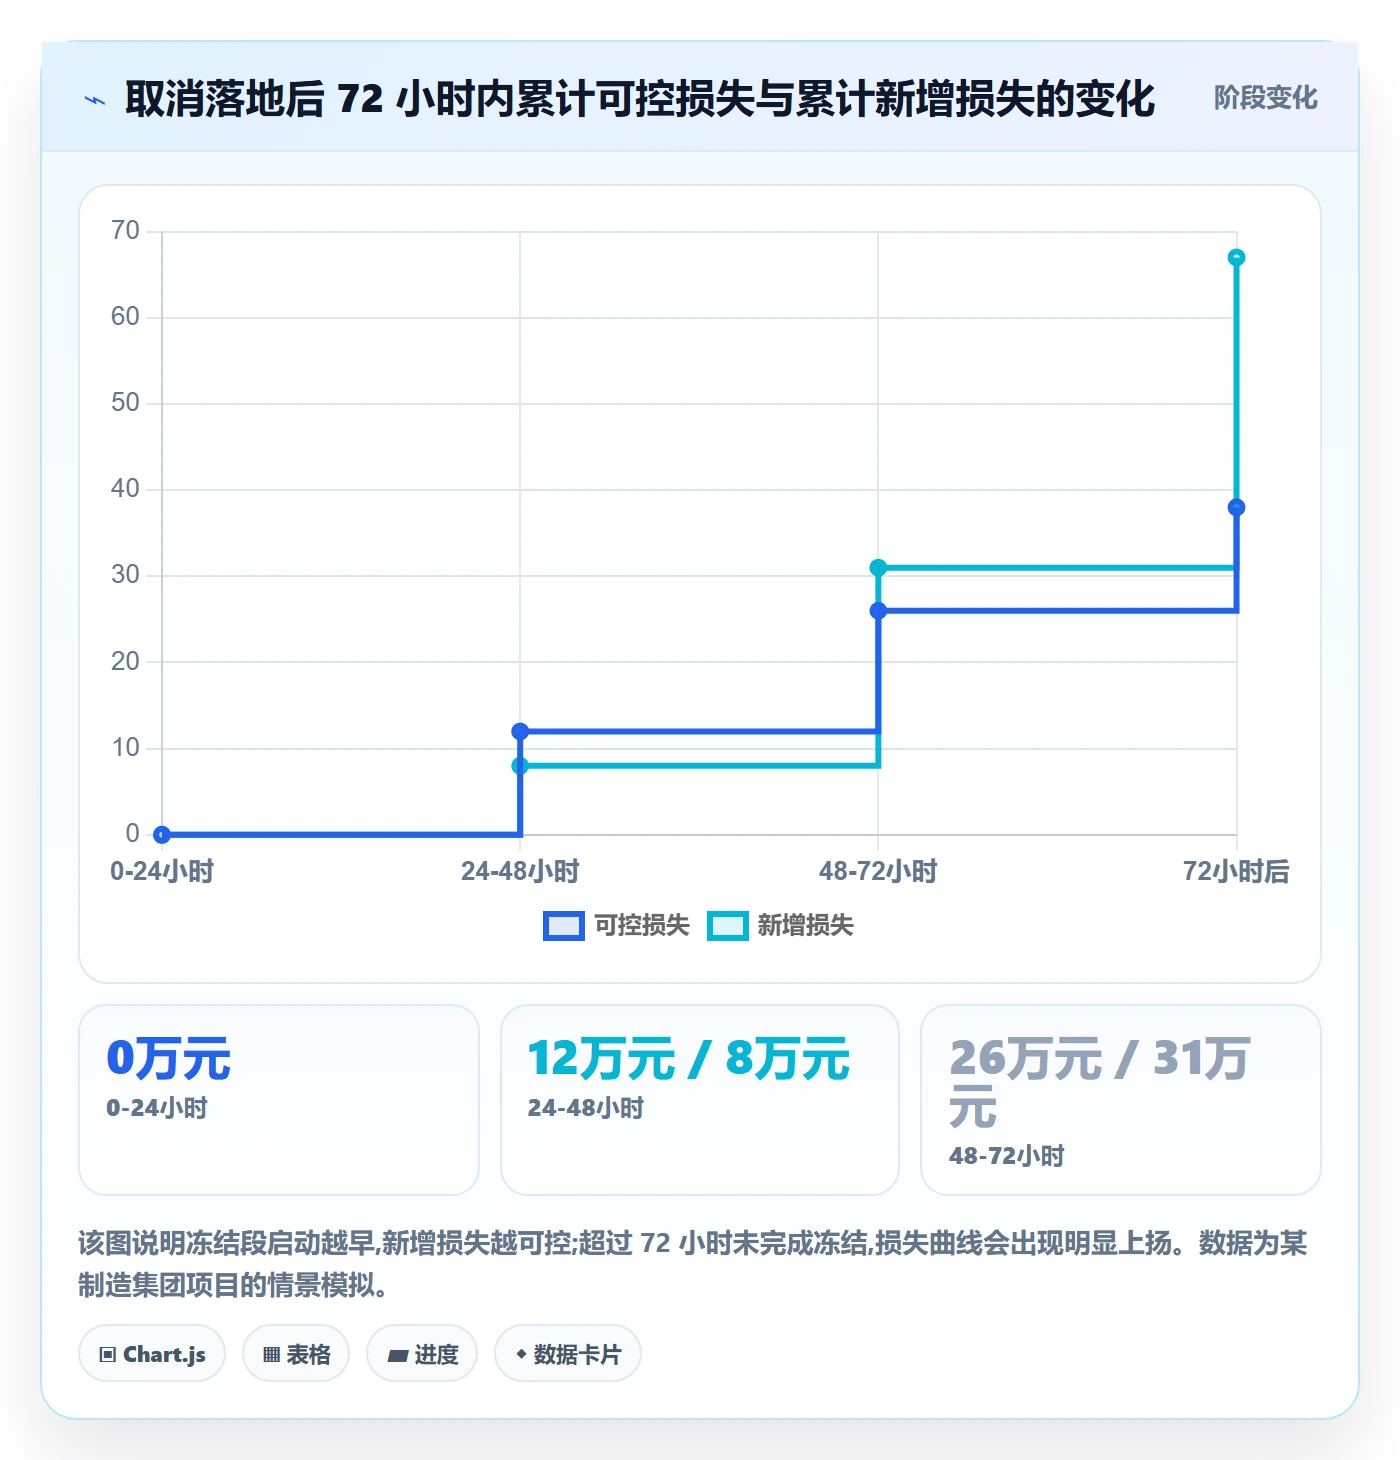This screenshot has width=1400, height=1460.
Task: Click the 48-72小时 x-axis label
Action: [x=878, y=872]
